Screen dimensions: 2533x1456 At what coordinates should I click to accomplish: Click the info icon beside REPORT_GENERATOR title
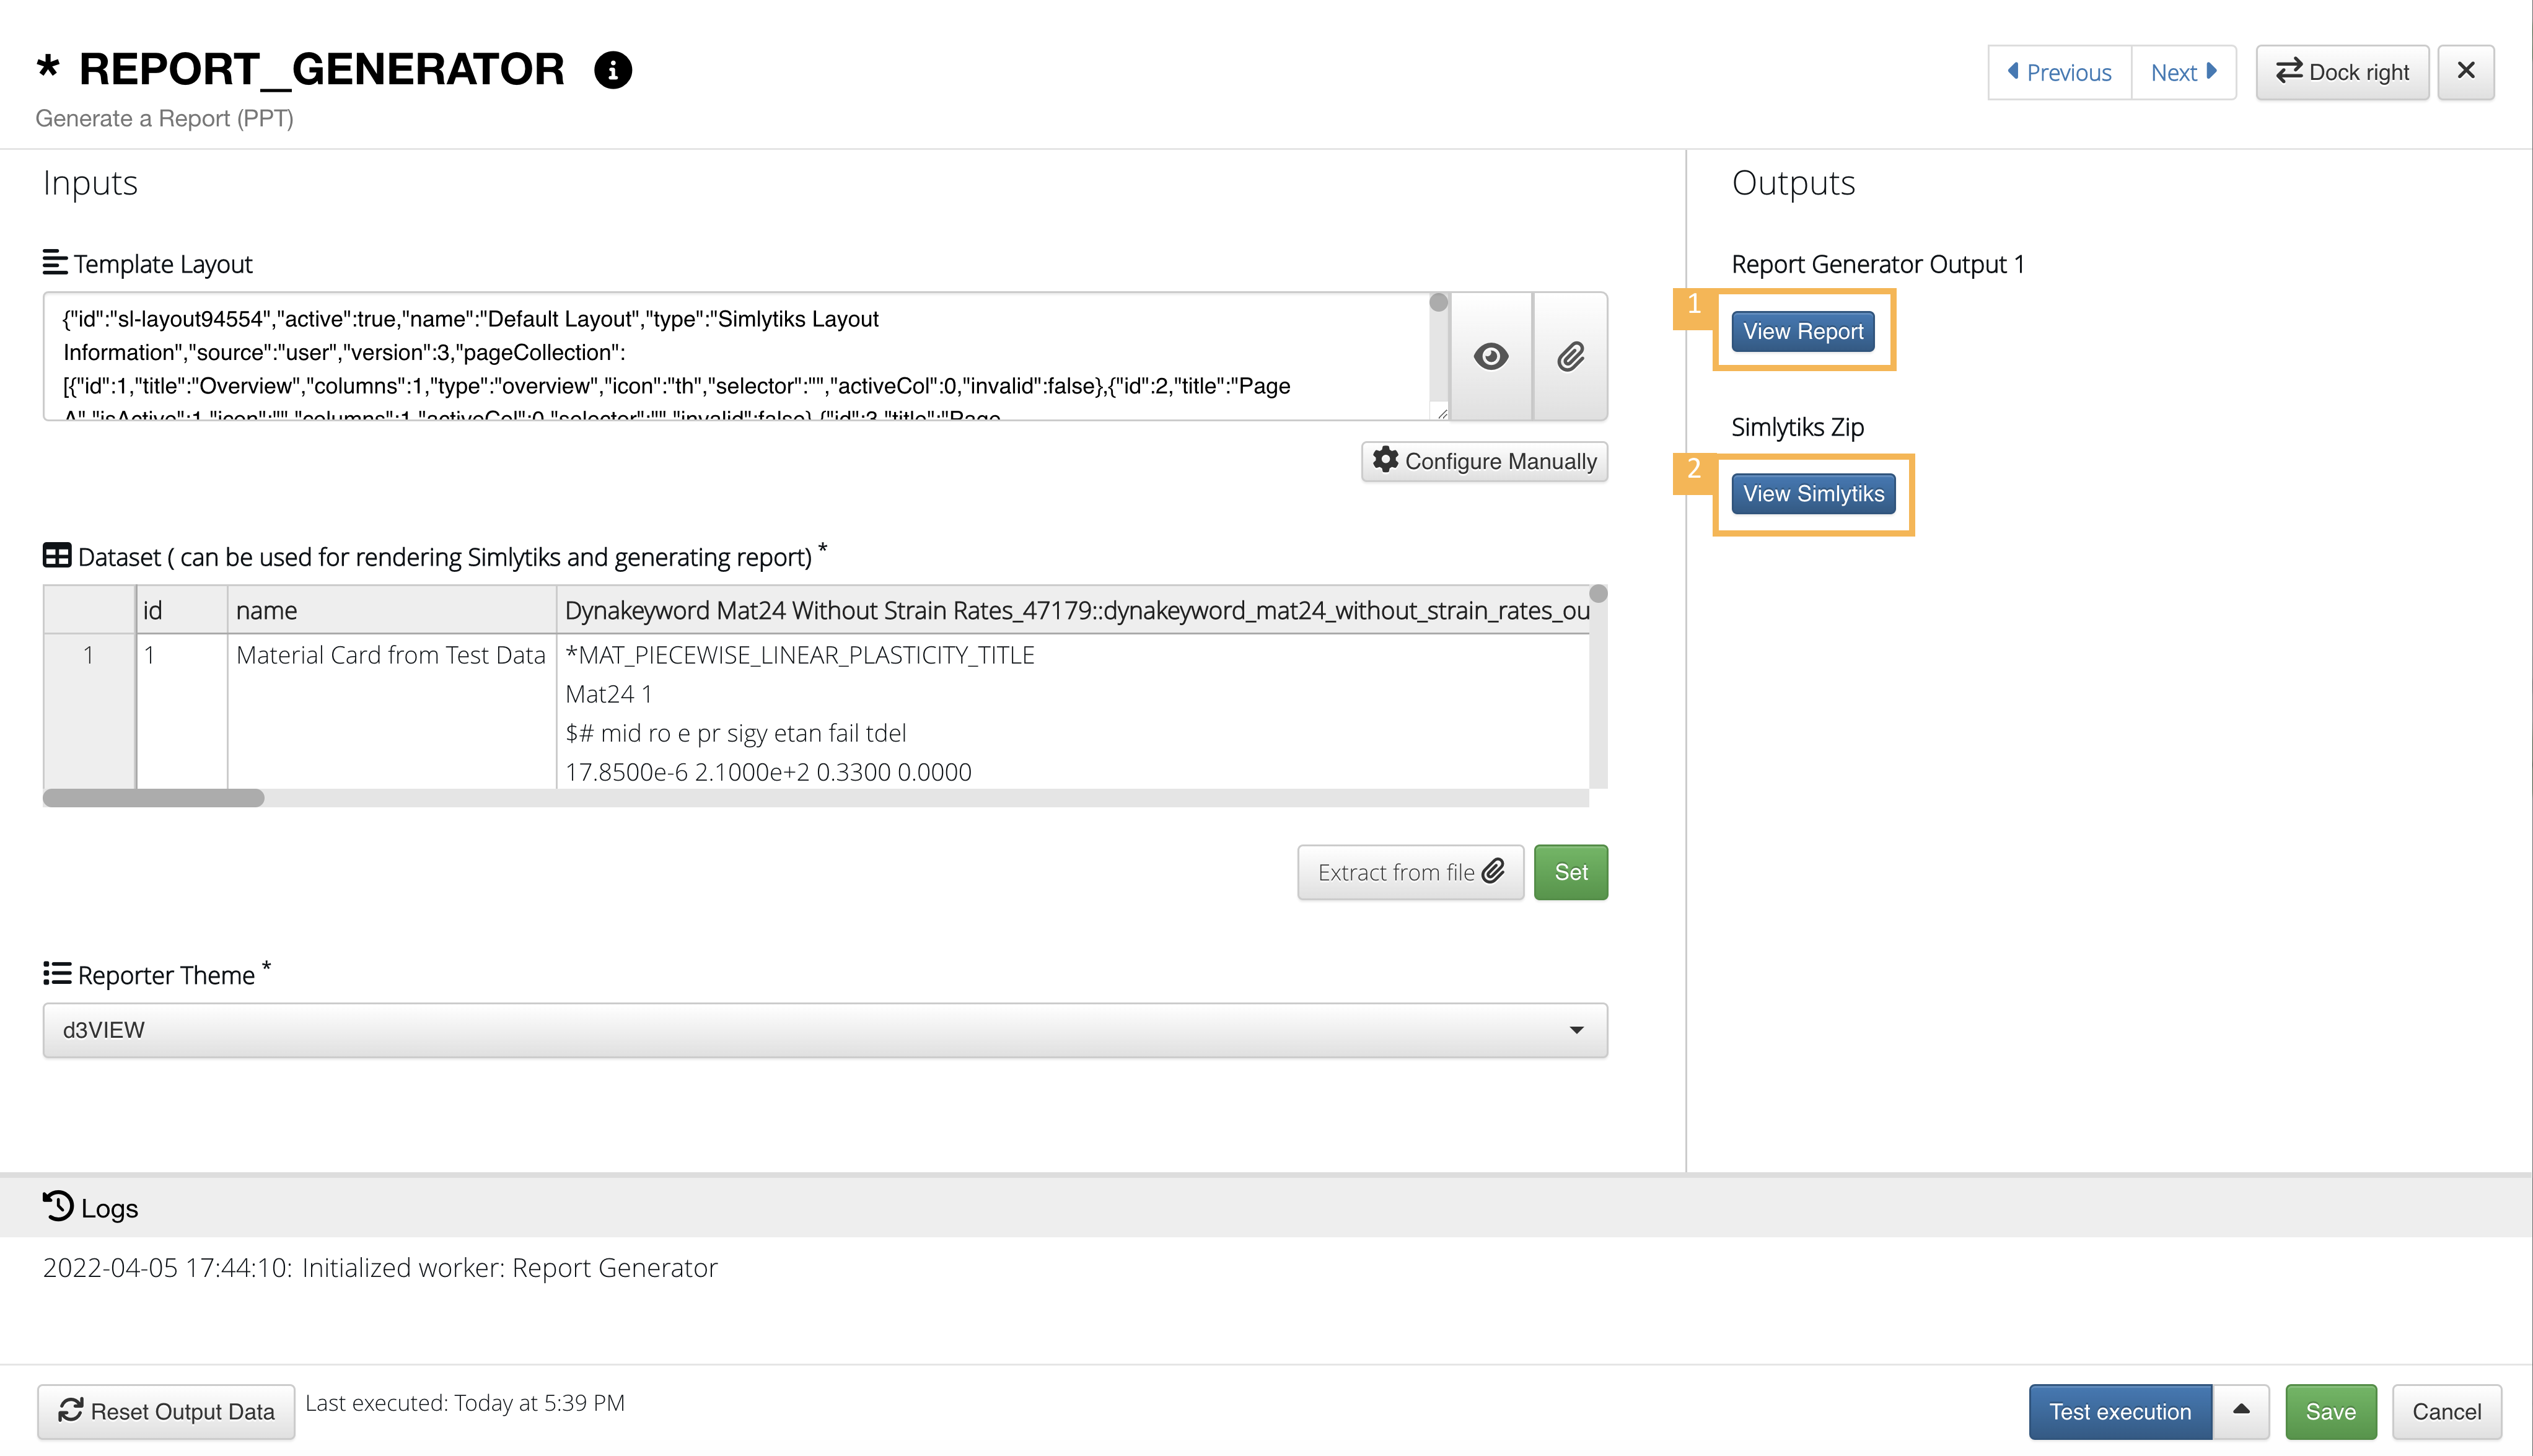tap(612, 70)
